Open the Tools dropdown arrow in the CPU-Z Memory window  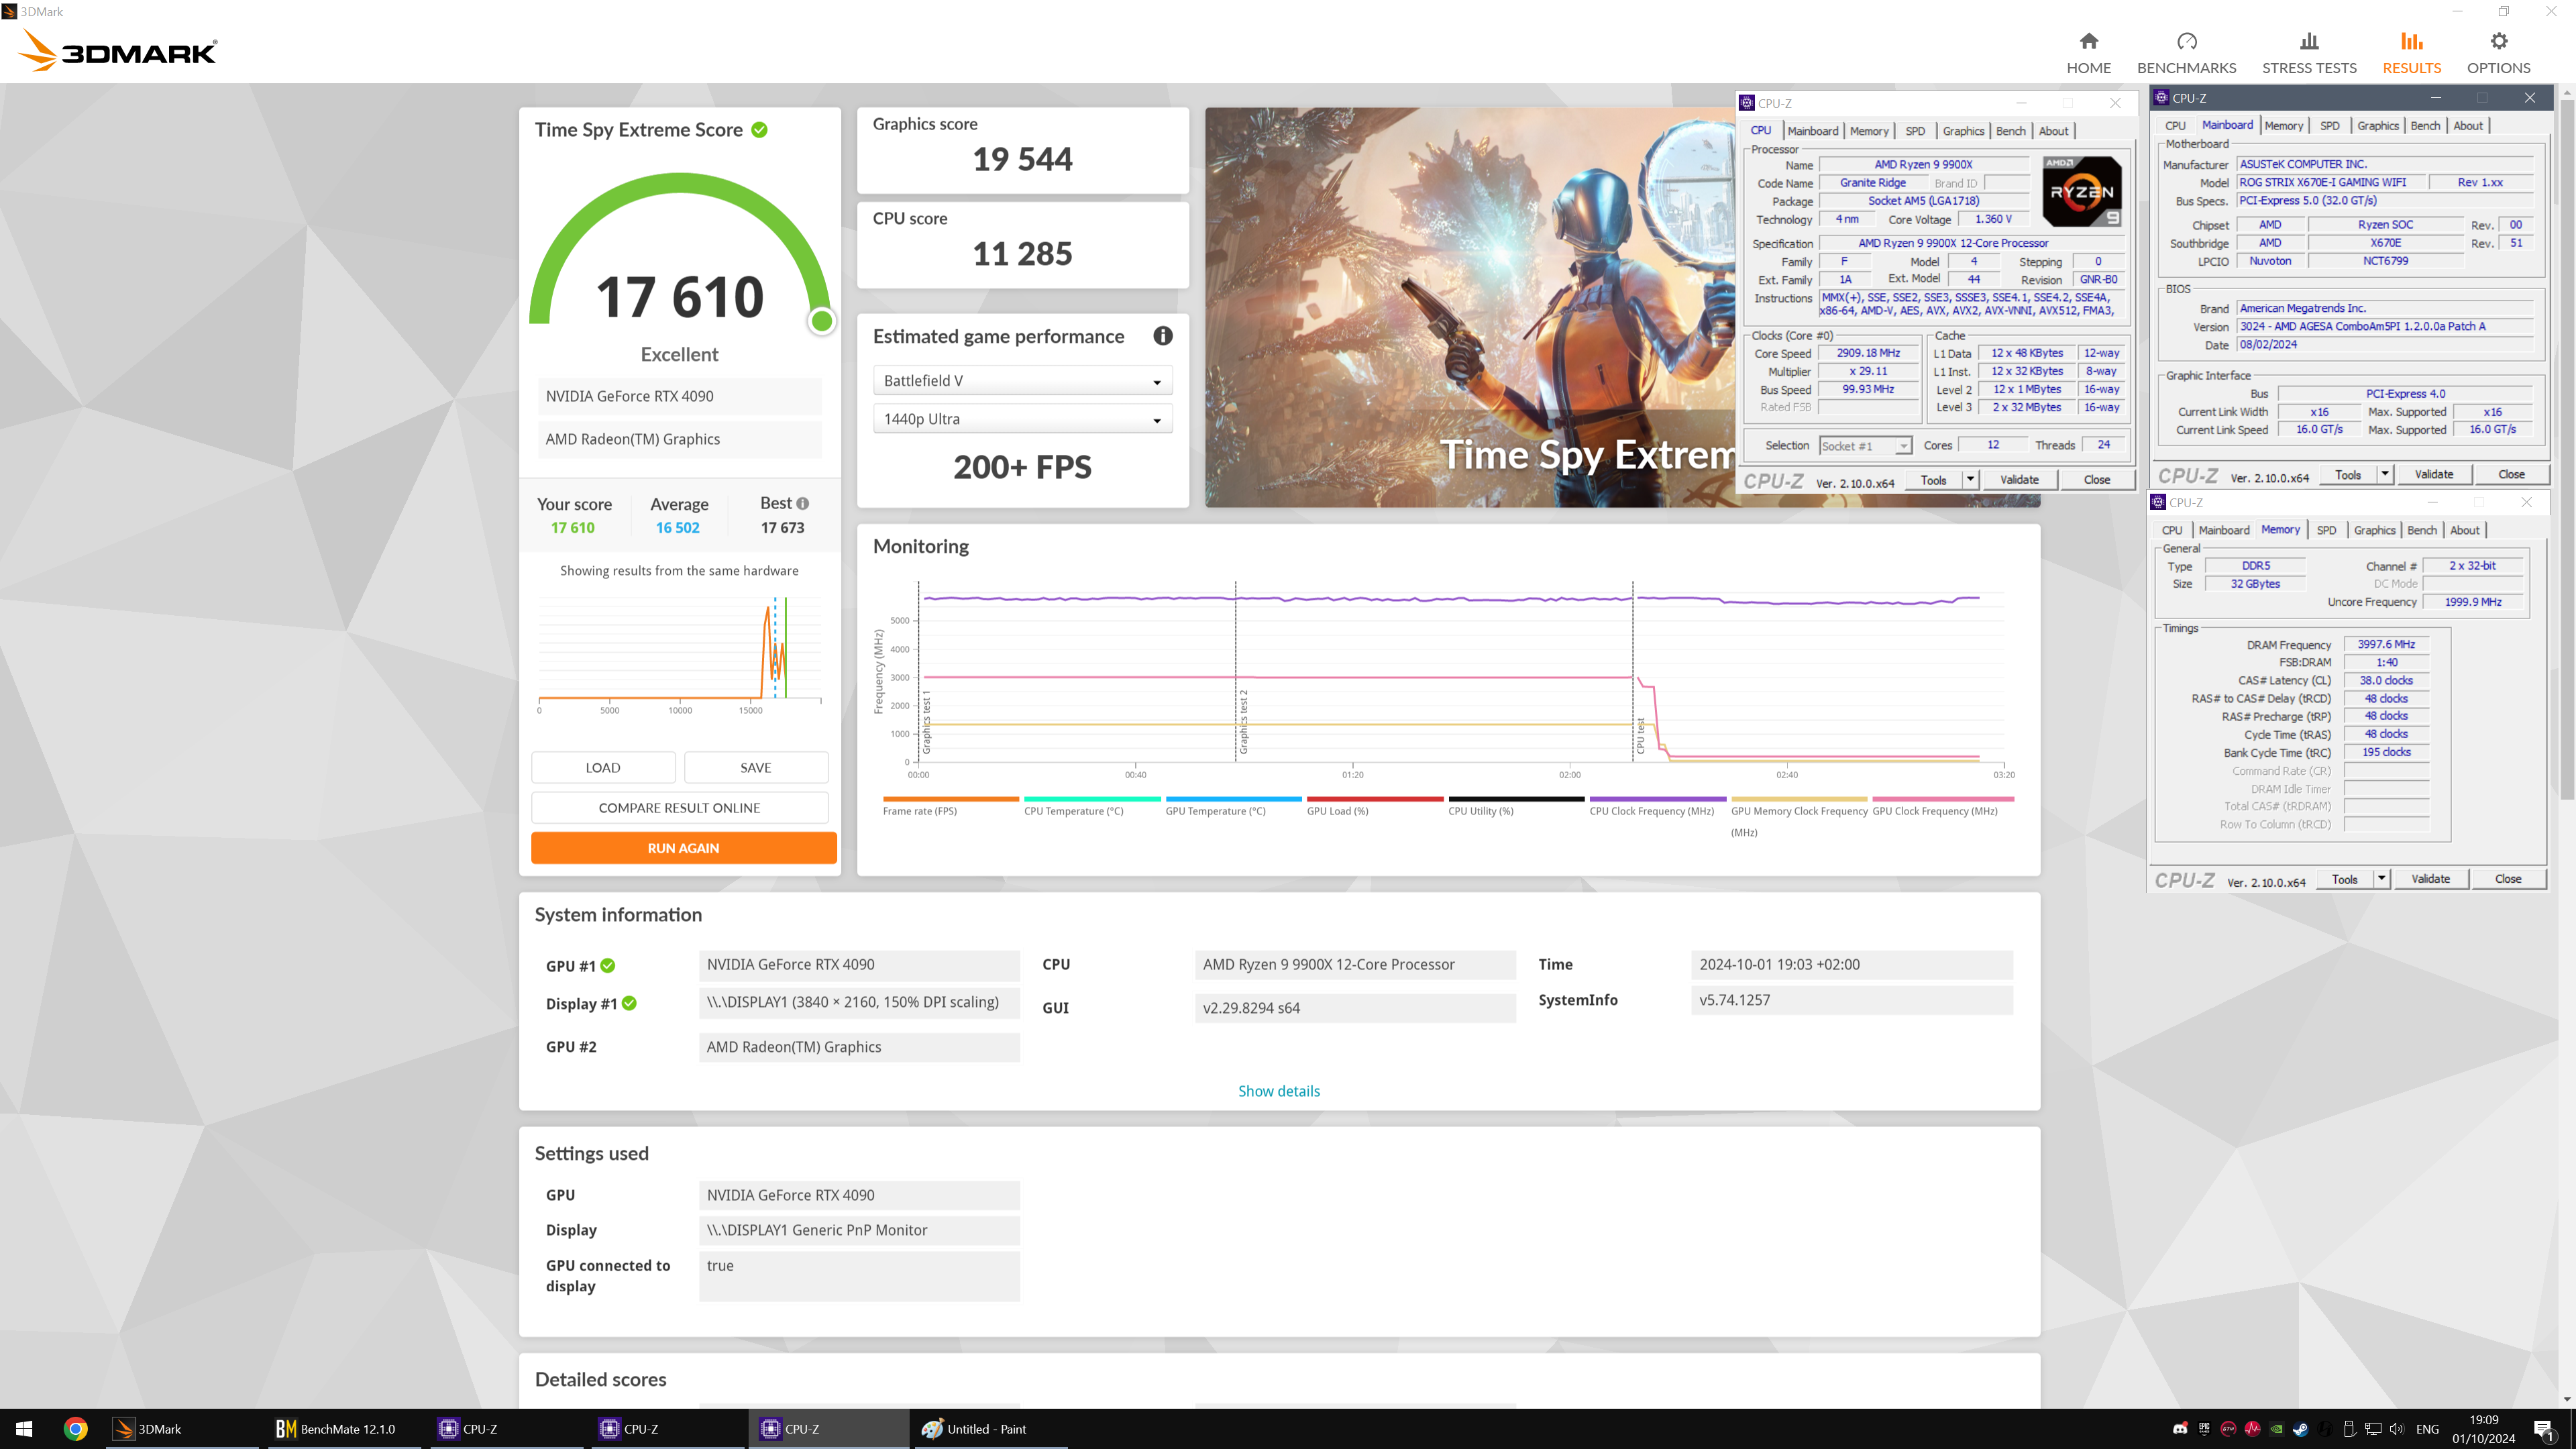point(2381,879)
